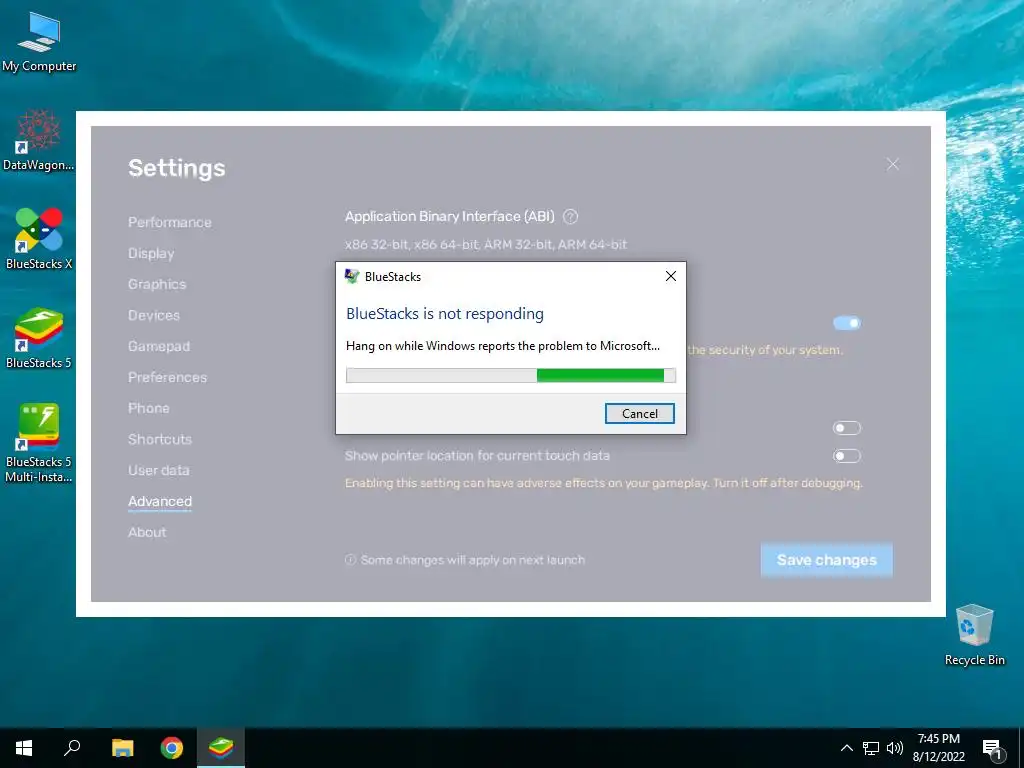Open Google Chrome from taskbar
The height and width of the screenshot is (768, 1024).
172,748
